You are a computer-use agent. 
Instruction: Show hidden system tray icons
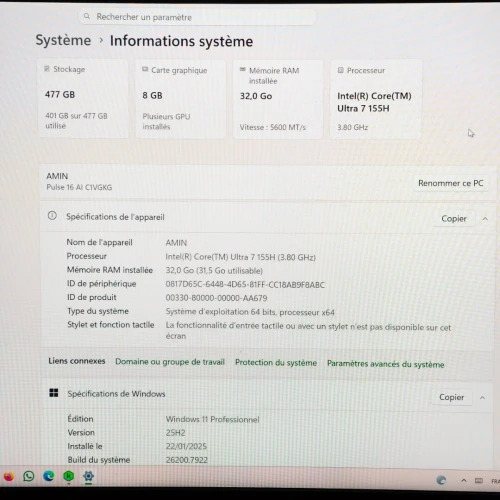464,480
